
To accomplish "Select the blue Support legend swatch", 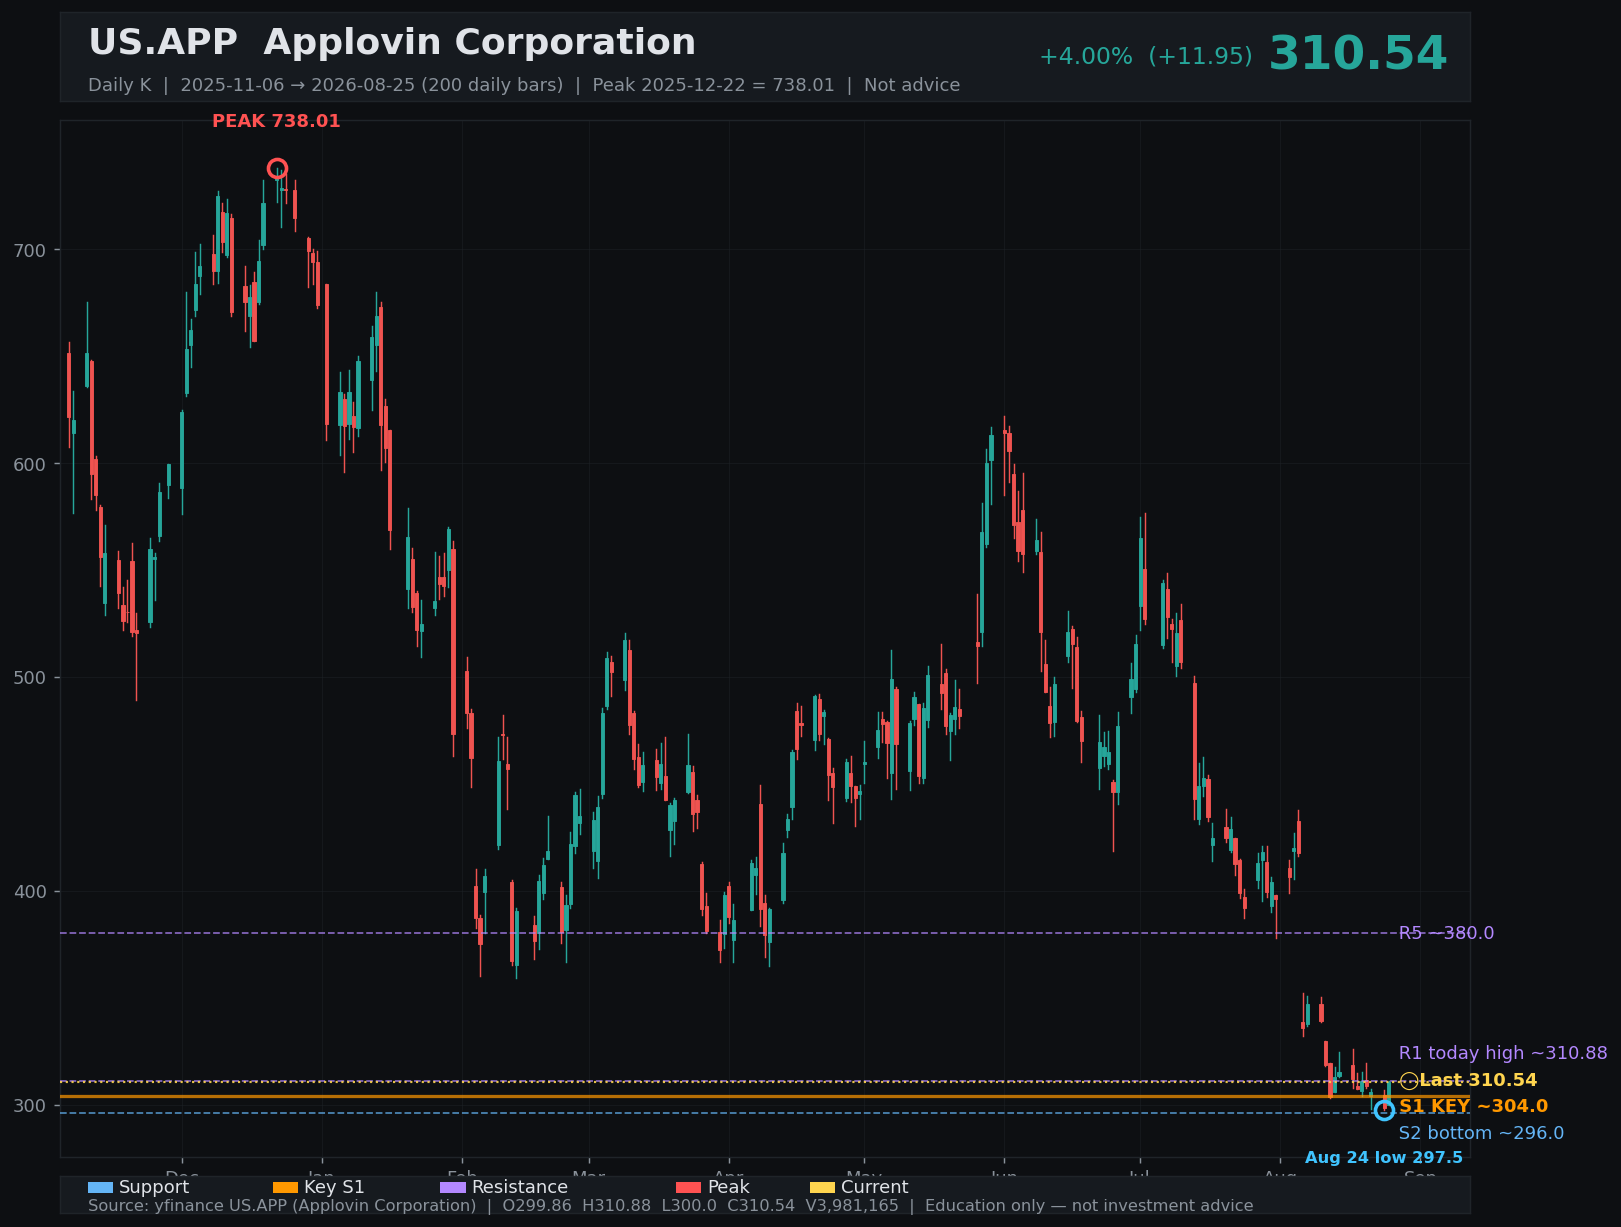I will point(100,1187).
